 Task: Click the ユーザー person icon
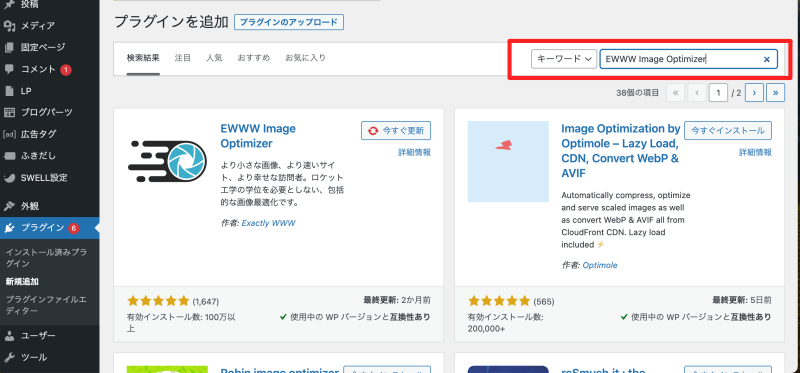[9, 336]
